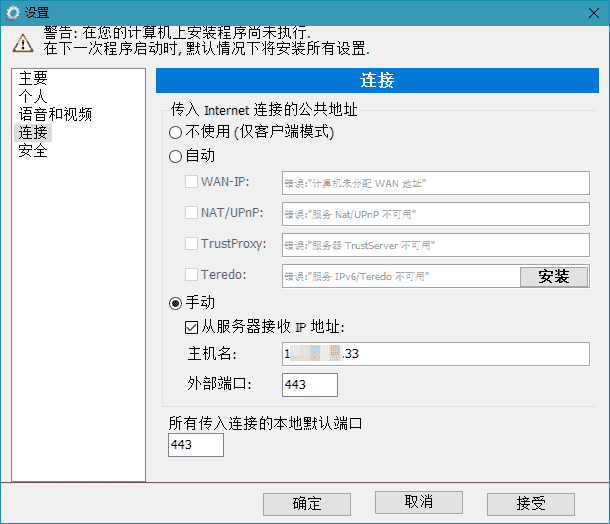The width and height of the screenshot is (610, 524).
Task: Select 连接 in the settings list
Action: coord(33,132)
